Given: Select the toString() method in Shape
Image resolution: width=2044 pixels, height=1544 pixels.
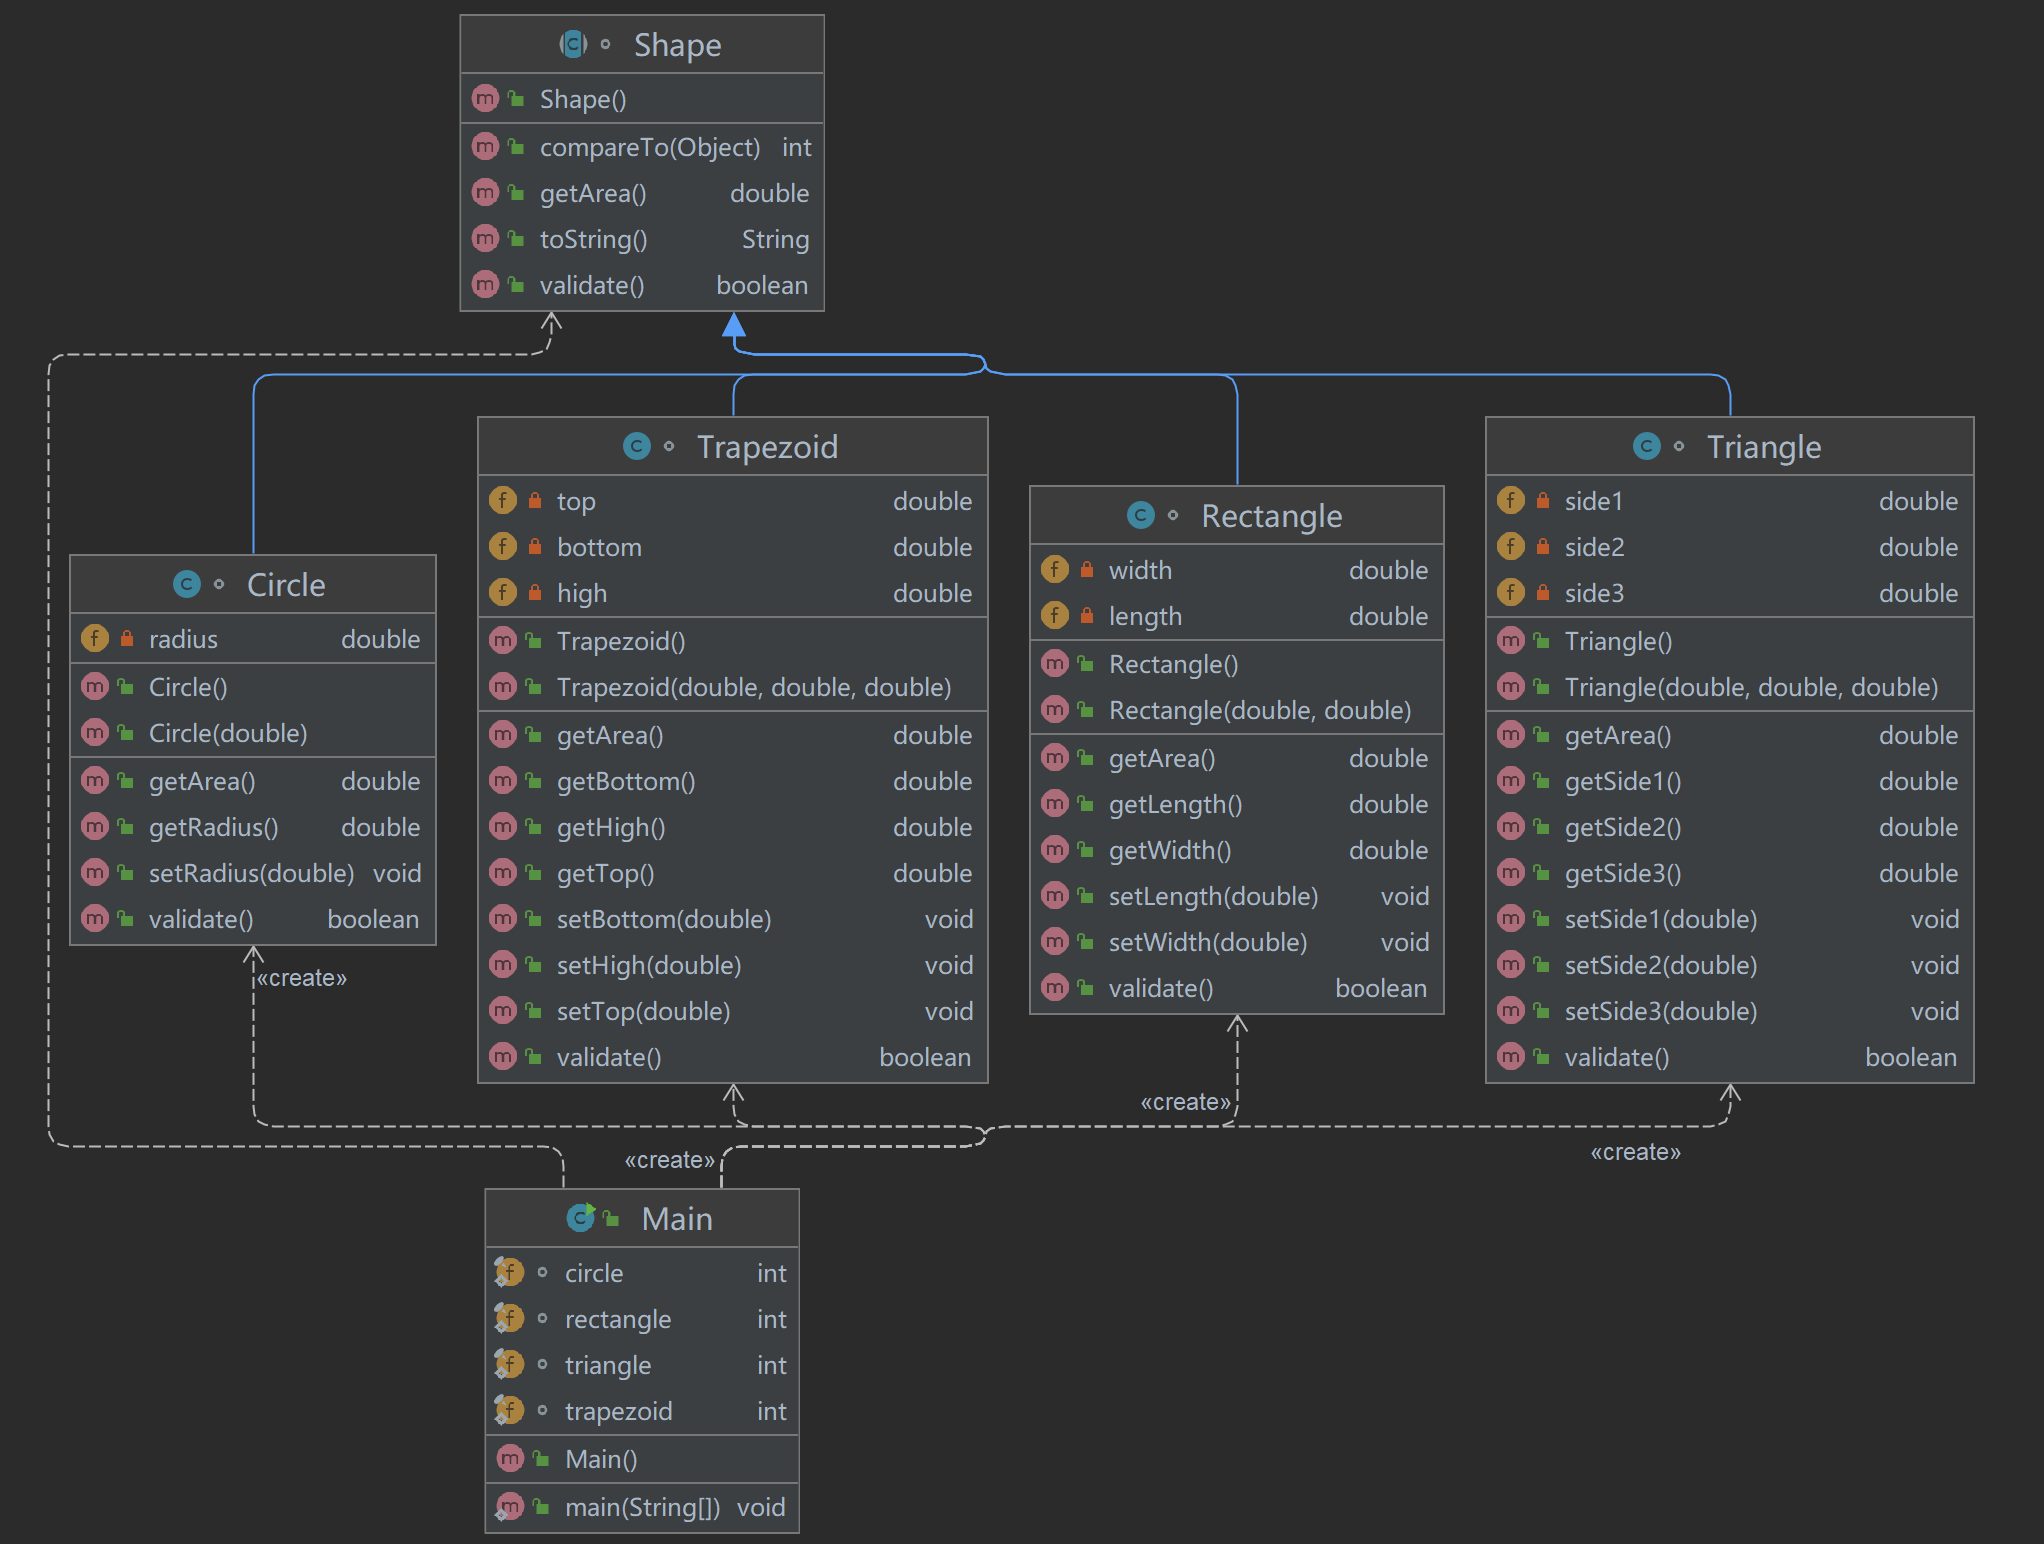Looking at the screenshot, I should coord(593,239).
